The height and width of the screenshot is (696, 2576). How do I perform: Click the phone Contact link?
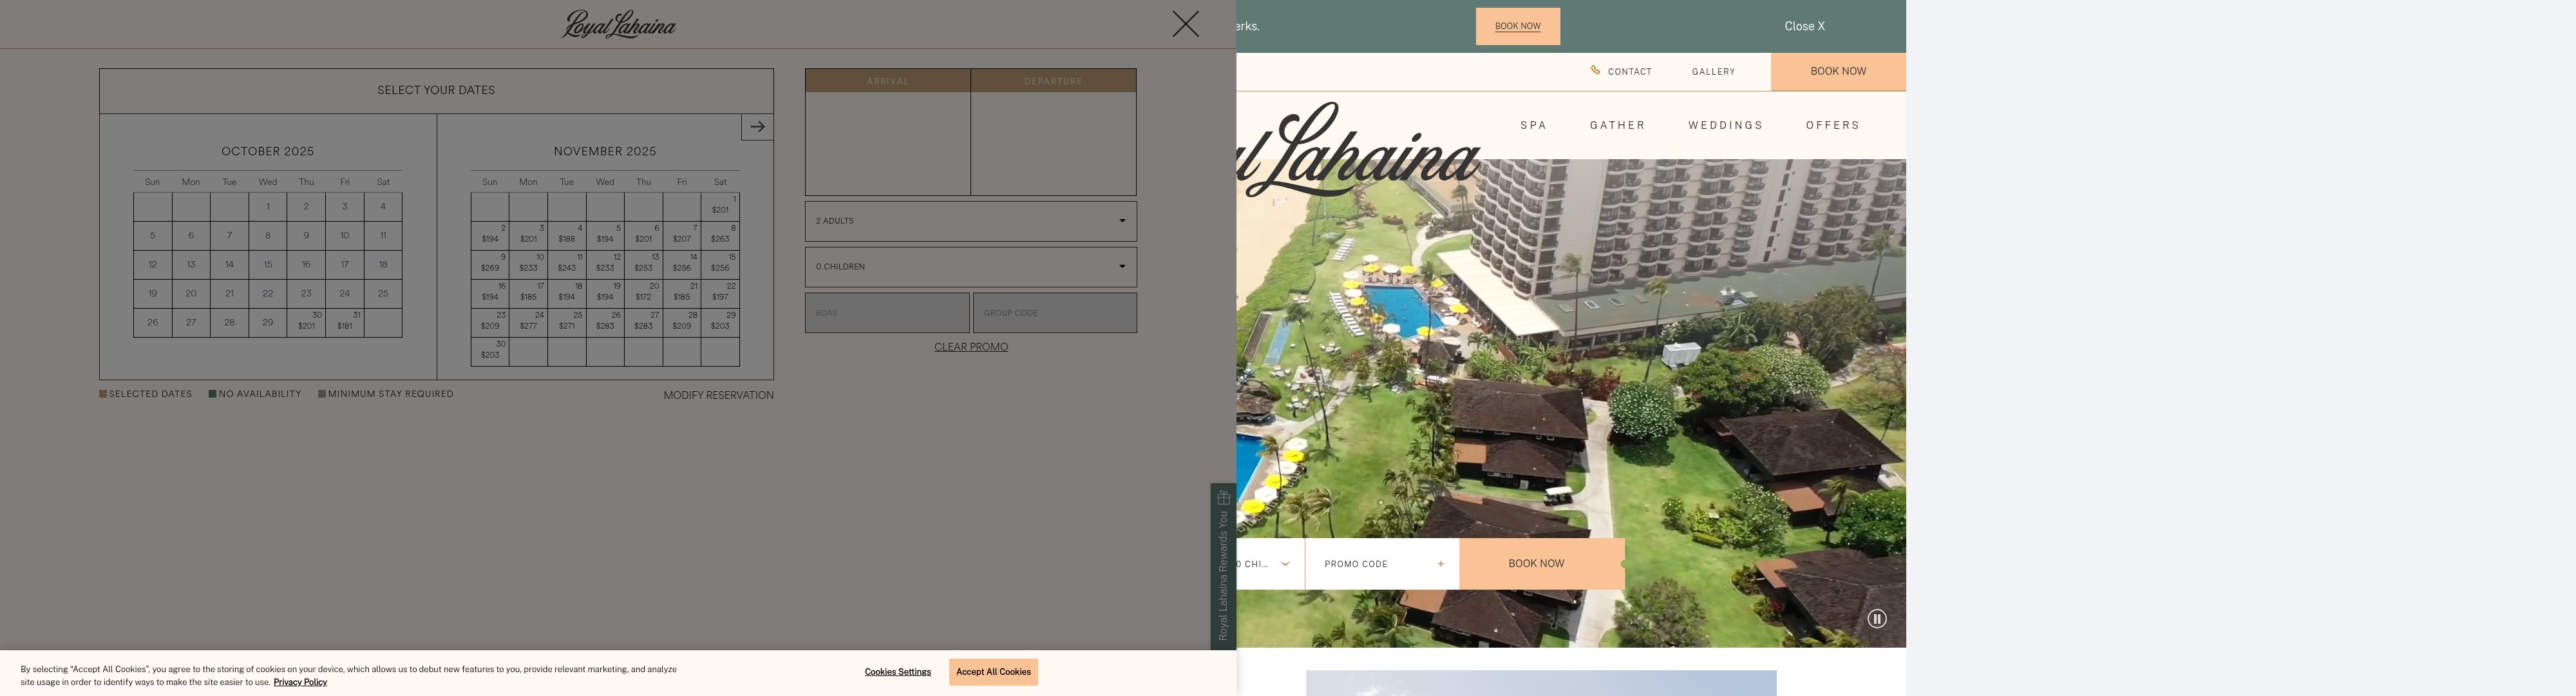pos(1621,71)
